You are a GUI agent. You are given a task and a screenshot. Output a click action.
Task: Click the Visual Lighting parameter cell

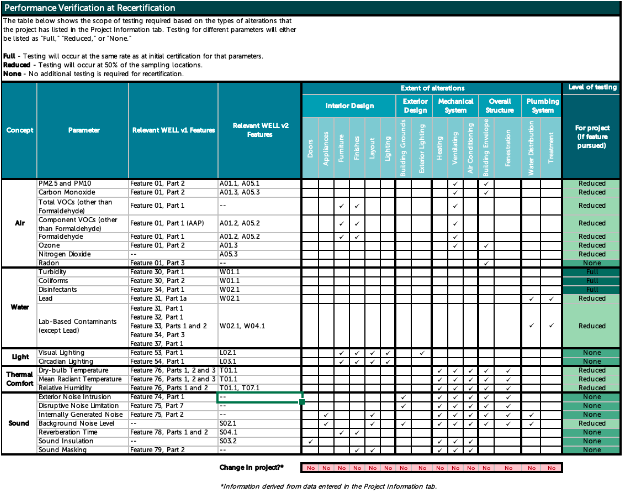click(x=83, y=353)
